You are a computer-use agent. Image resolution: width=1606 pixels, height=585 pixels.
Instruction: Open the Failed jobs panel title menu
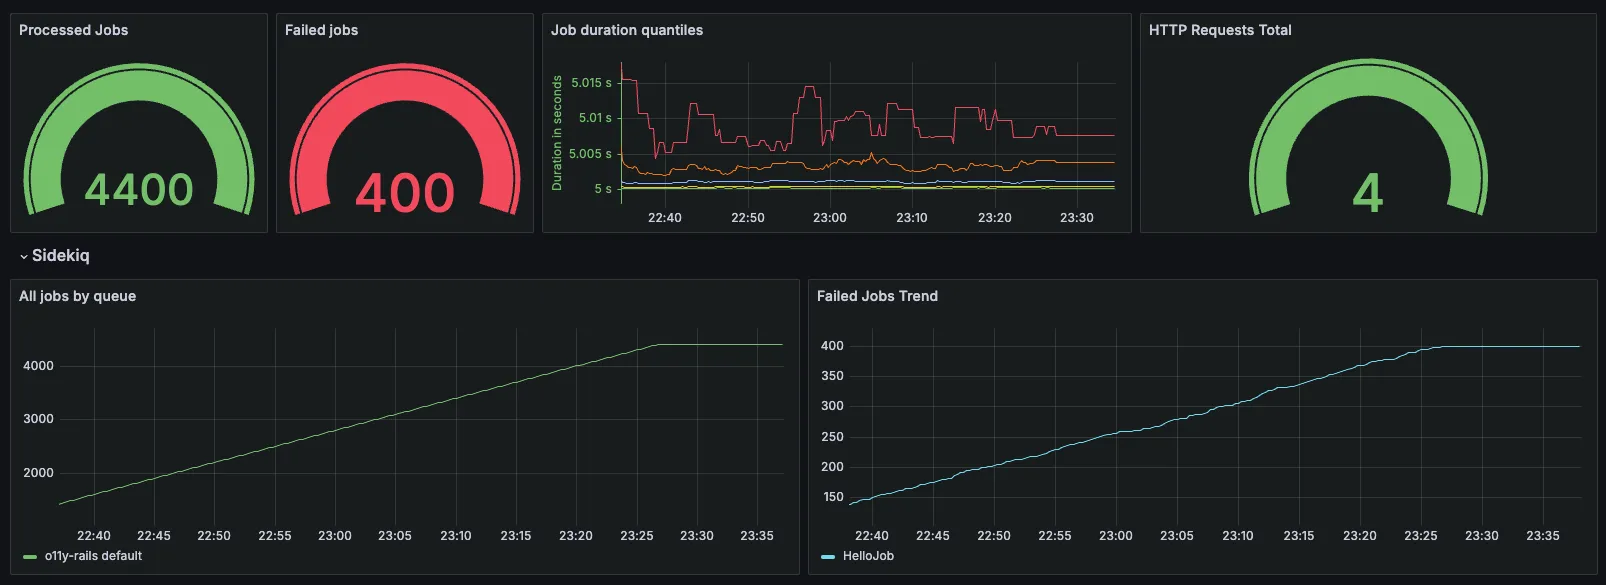coord(321,30)
